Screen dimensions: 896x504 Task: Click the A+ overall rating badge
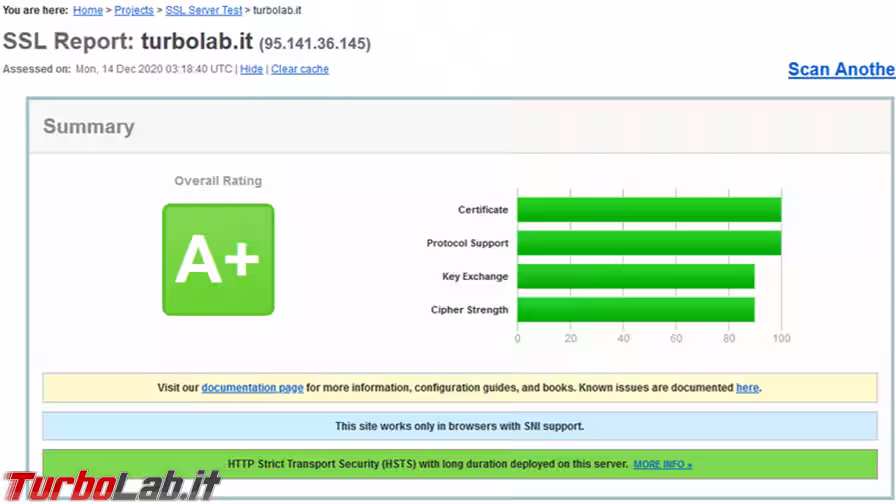(218, 259)
